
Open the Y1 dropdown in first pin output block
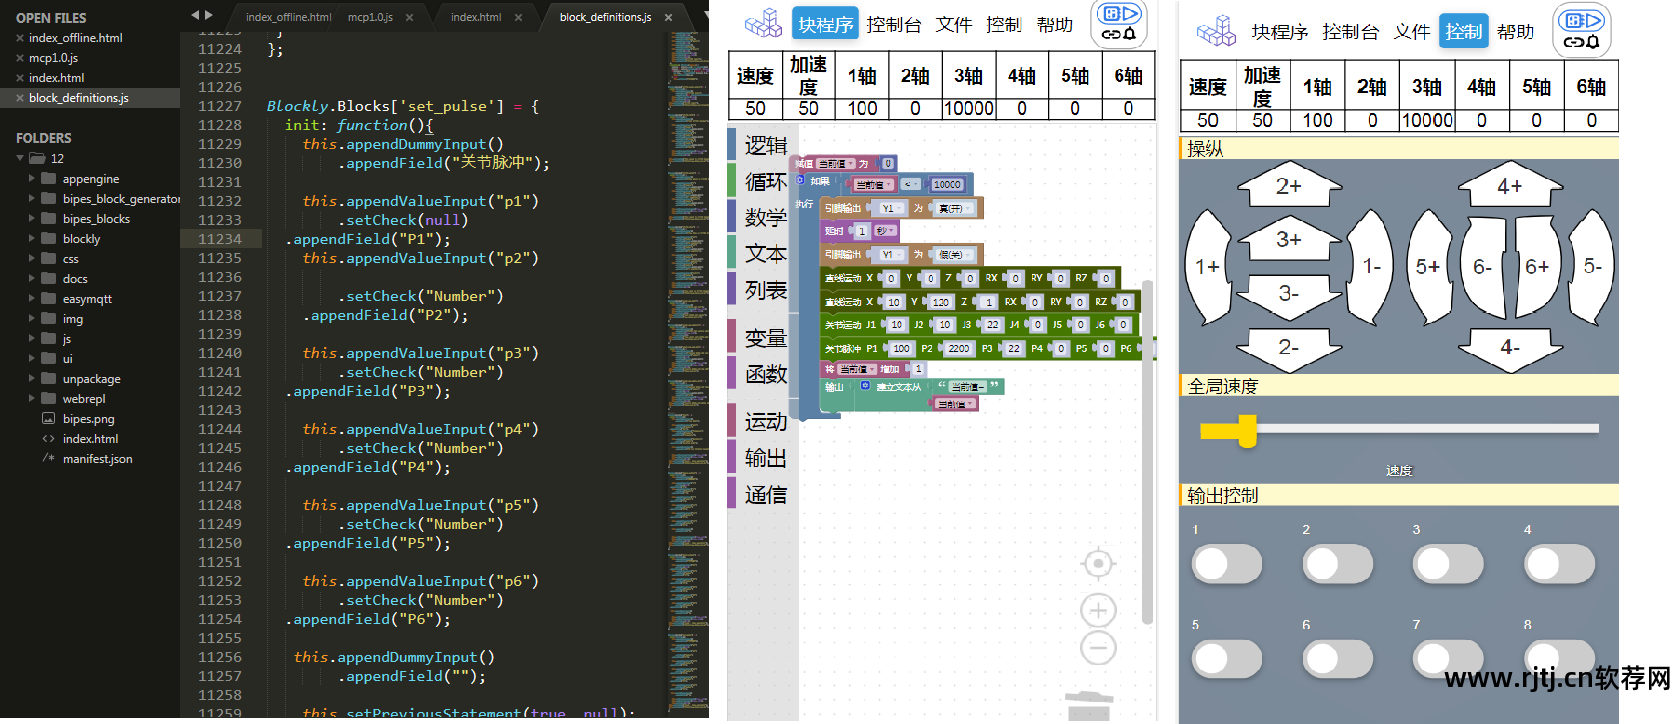coord(889,208)
